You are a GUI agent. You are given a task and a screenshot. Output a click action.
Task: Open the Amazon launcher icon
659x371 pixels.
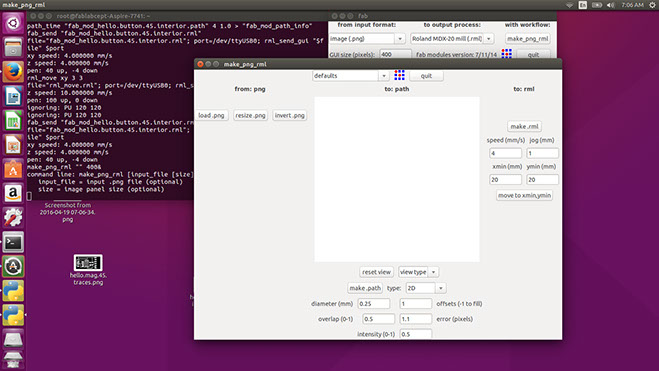13,193
